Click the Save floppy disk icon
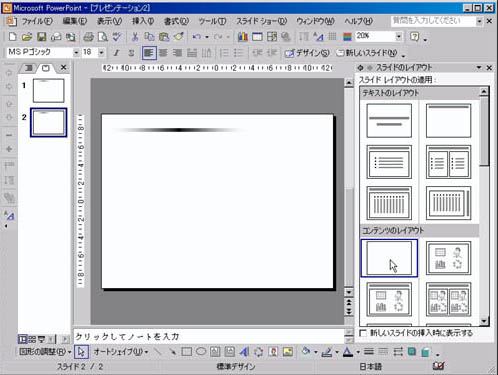This screenshot has height=375, width=498. [x=41, y=37]
